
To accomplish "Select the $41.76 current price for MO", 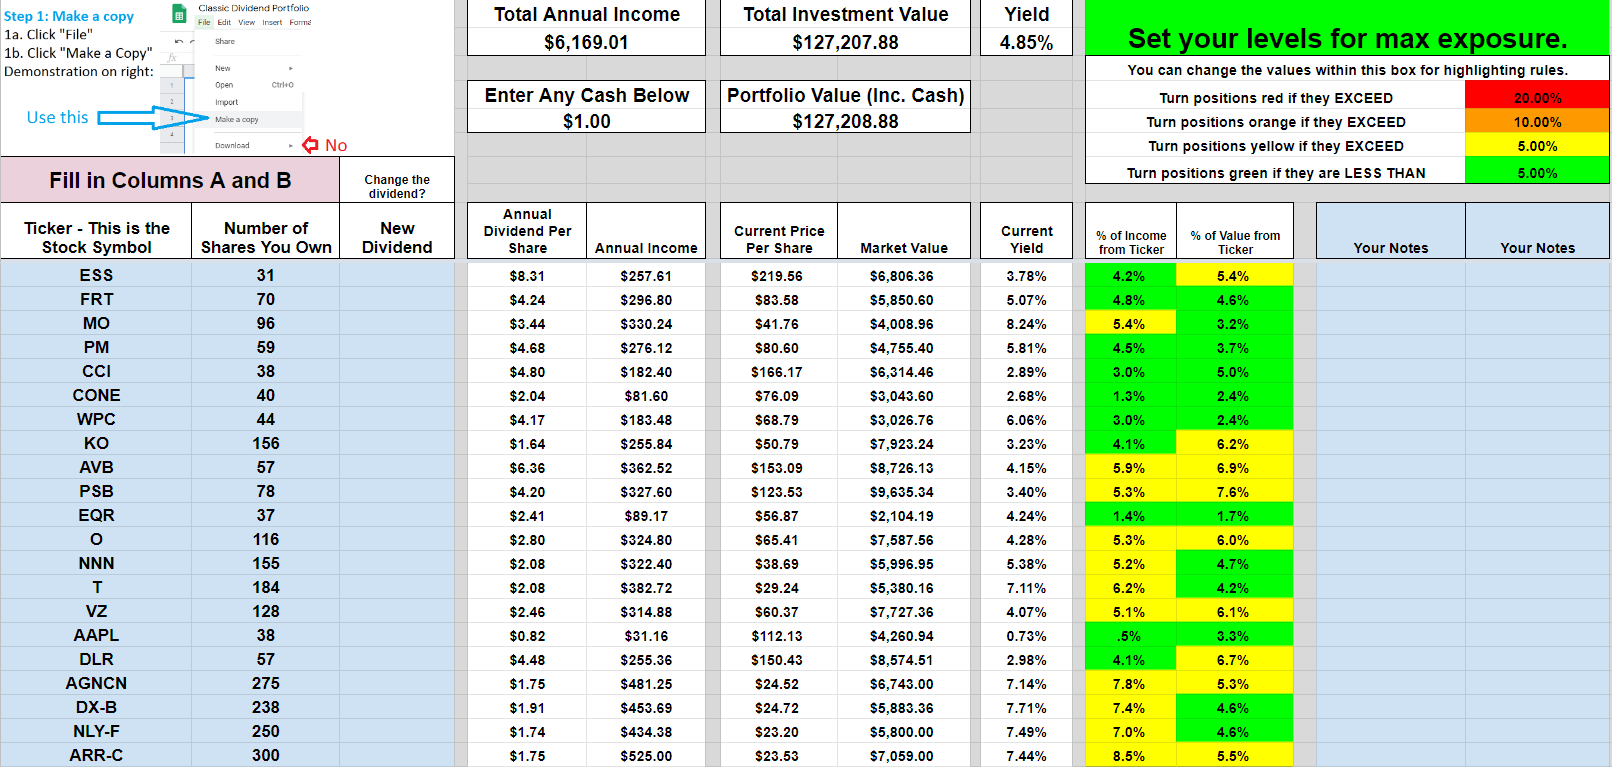I will click(x=779, y=324).
